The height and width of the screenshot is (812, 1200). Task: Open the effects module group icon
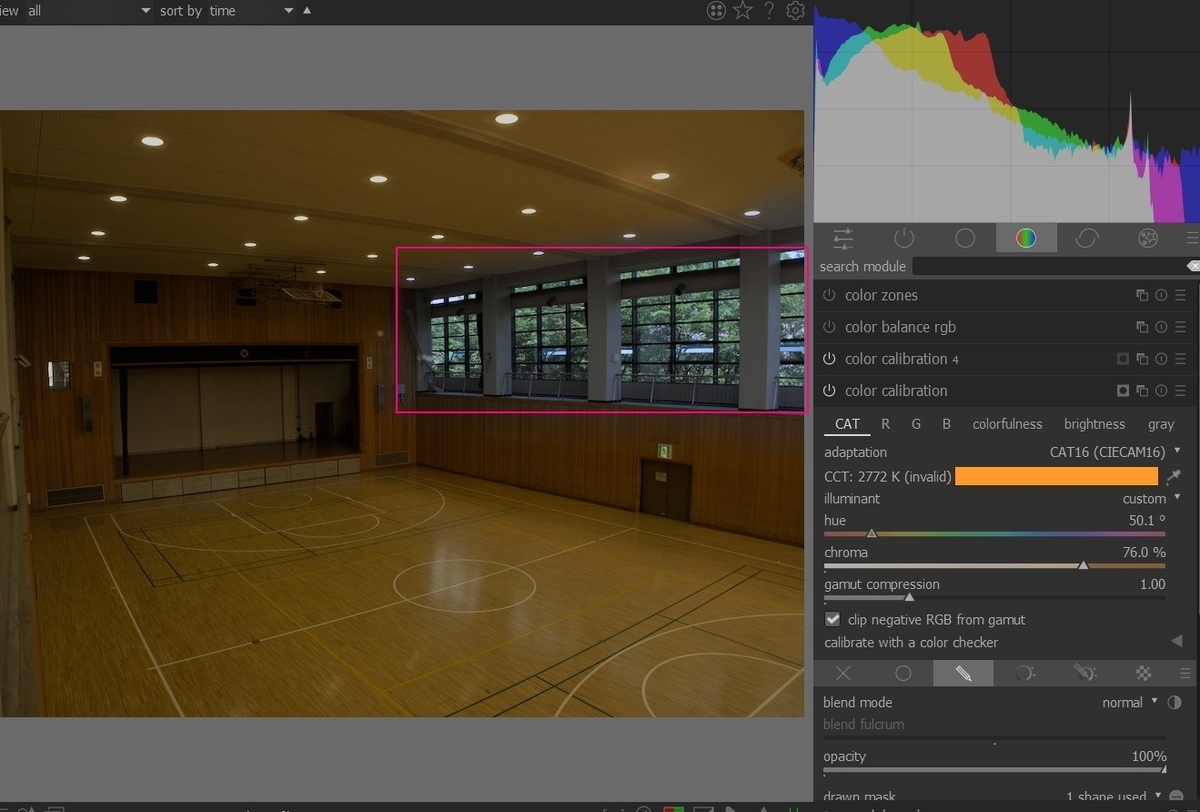pyautogui.click(x=1148, y=238)
